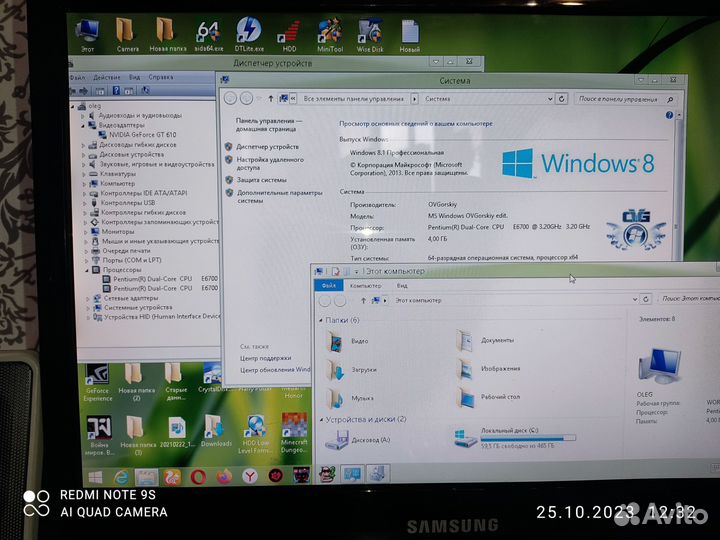
Task: Click the help icon in Система window
Action: 669,115
